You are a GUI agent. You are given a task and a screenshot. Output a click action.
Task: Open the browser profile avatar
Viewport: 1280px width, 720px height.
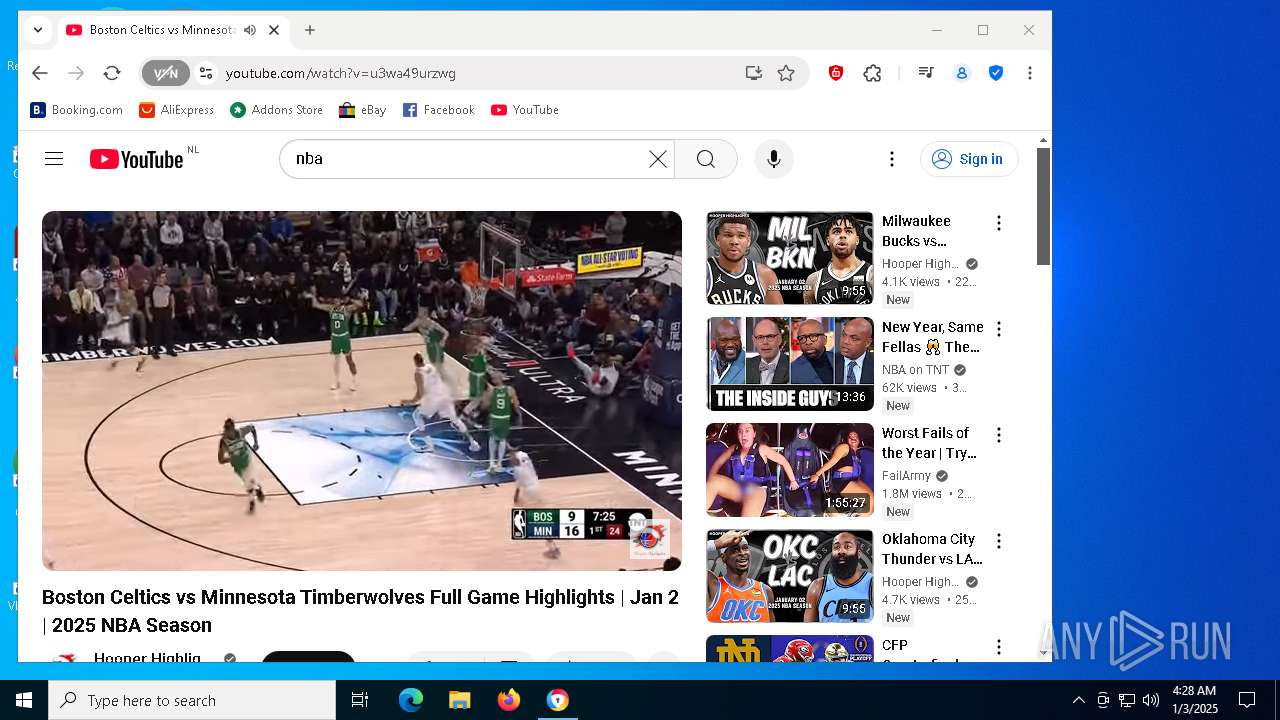962,73
